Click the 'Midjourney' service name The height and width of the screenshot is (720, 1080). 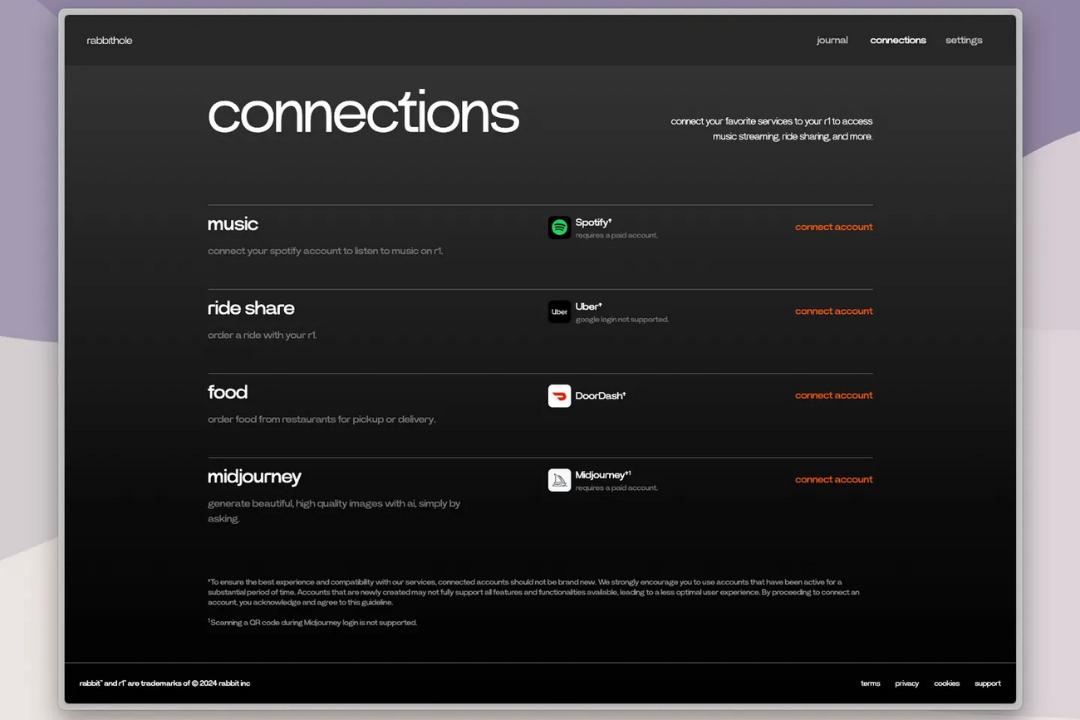tap(603, 475)
